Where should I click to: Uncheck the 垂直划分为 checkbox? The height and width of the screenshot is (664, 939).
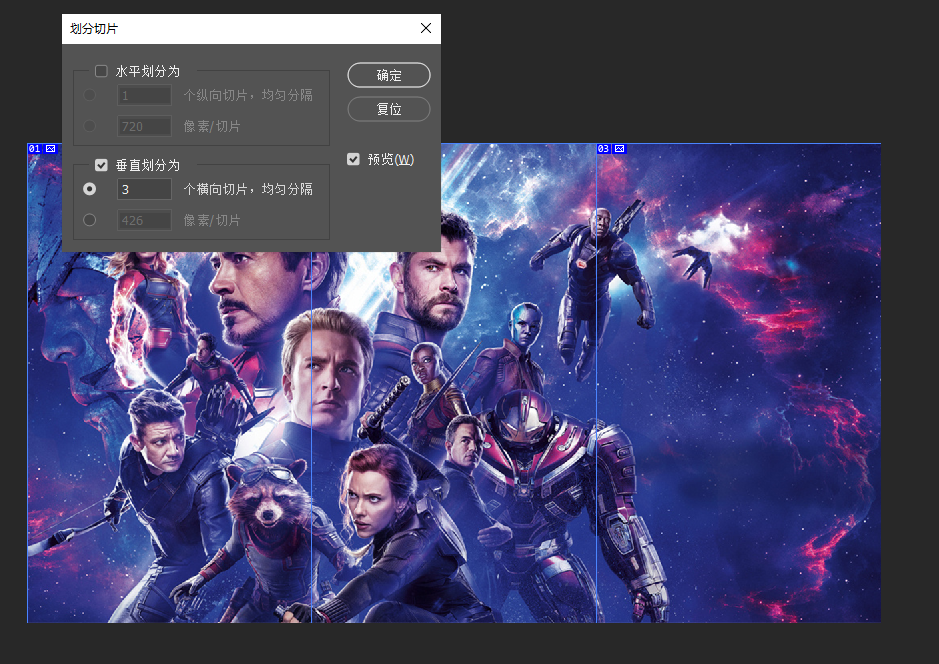tap(101, 165)
